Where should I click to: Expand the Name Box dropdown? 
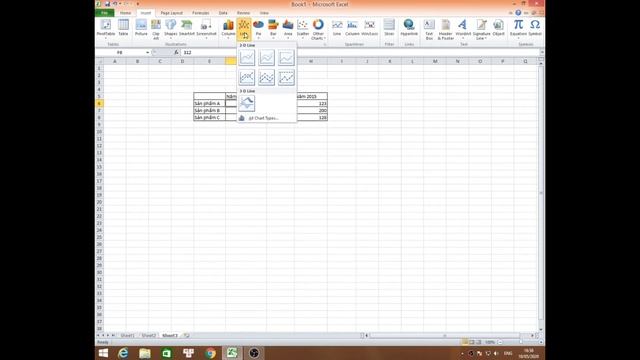(147, 53)
